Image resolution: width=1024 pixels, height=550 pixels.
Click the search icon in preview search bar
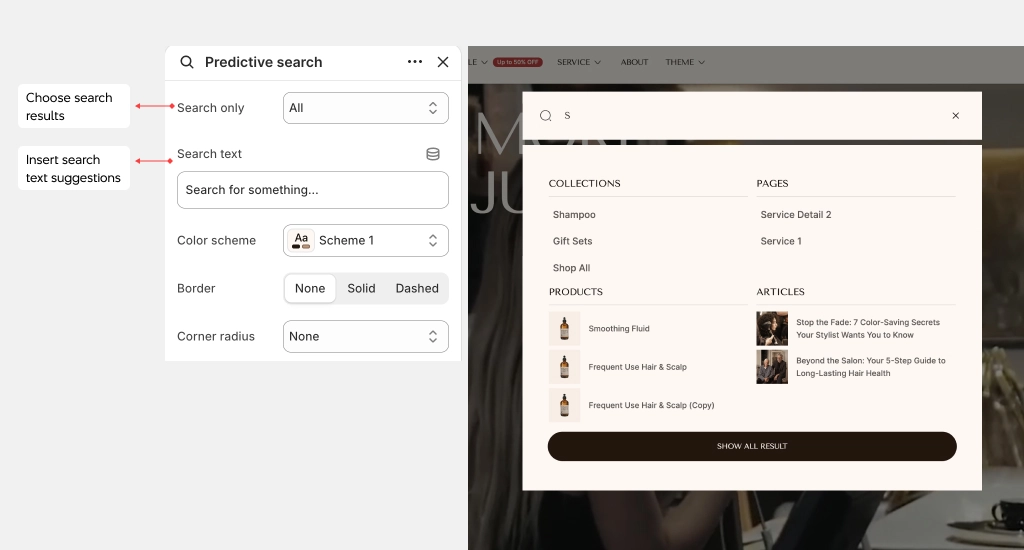(545, 116)
